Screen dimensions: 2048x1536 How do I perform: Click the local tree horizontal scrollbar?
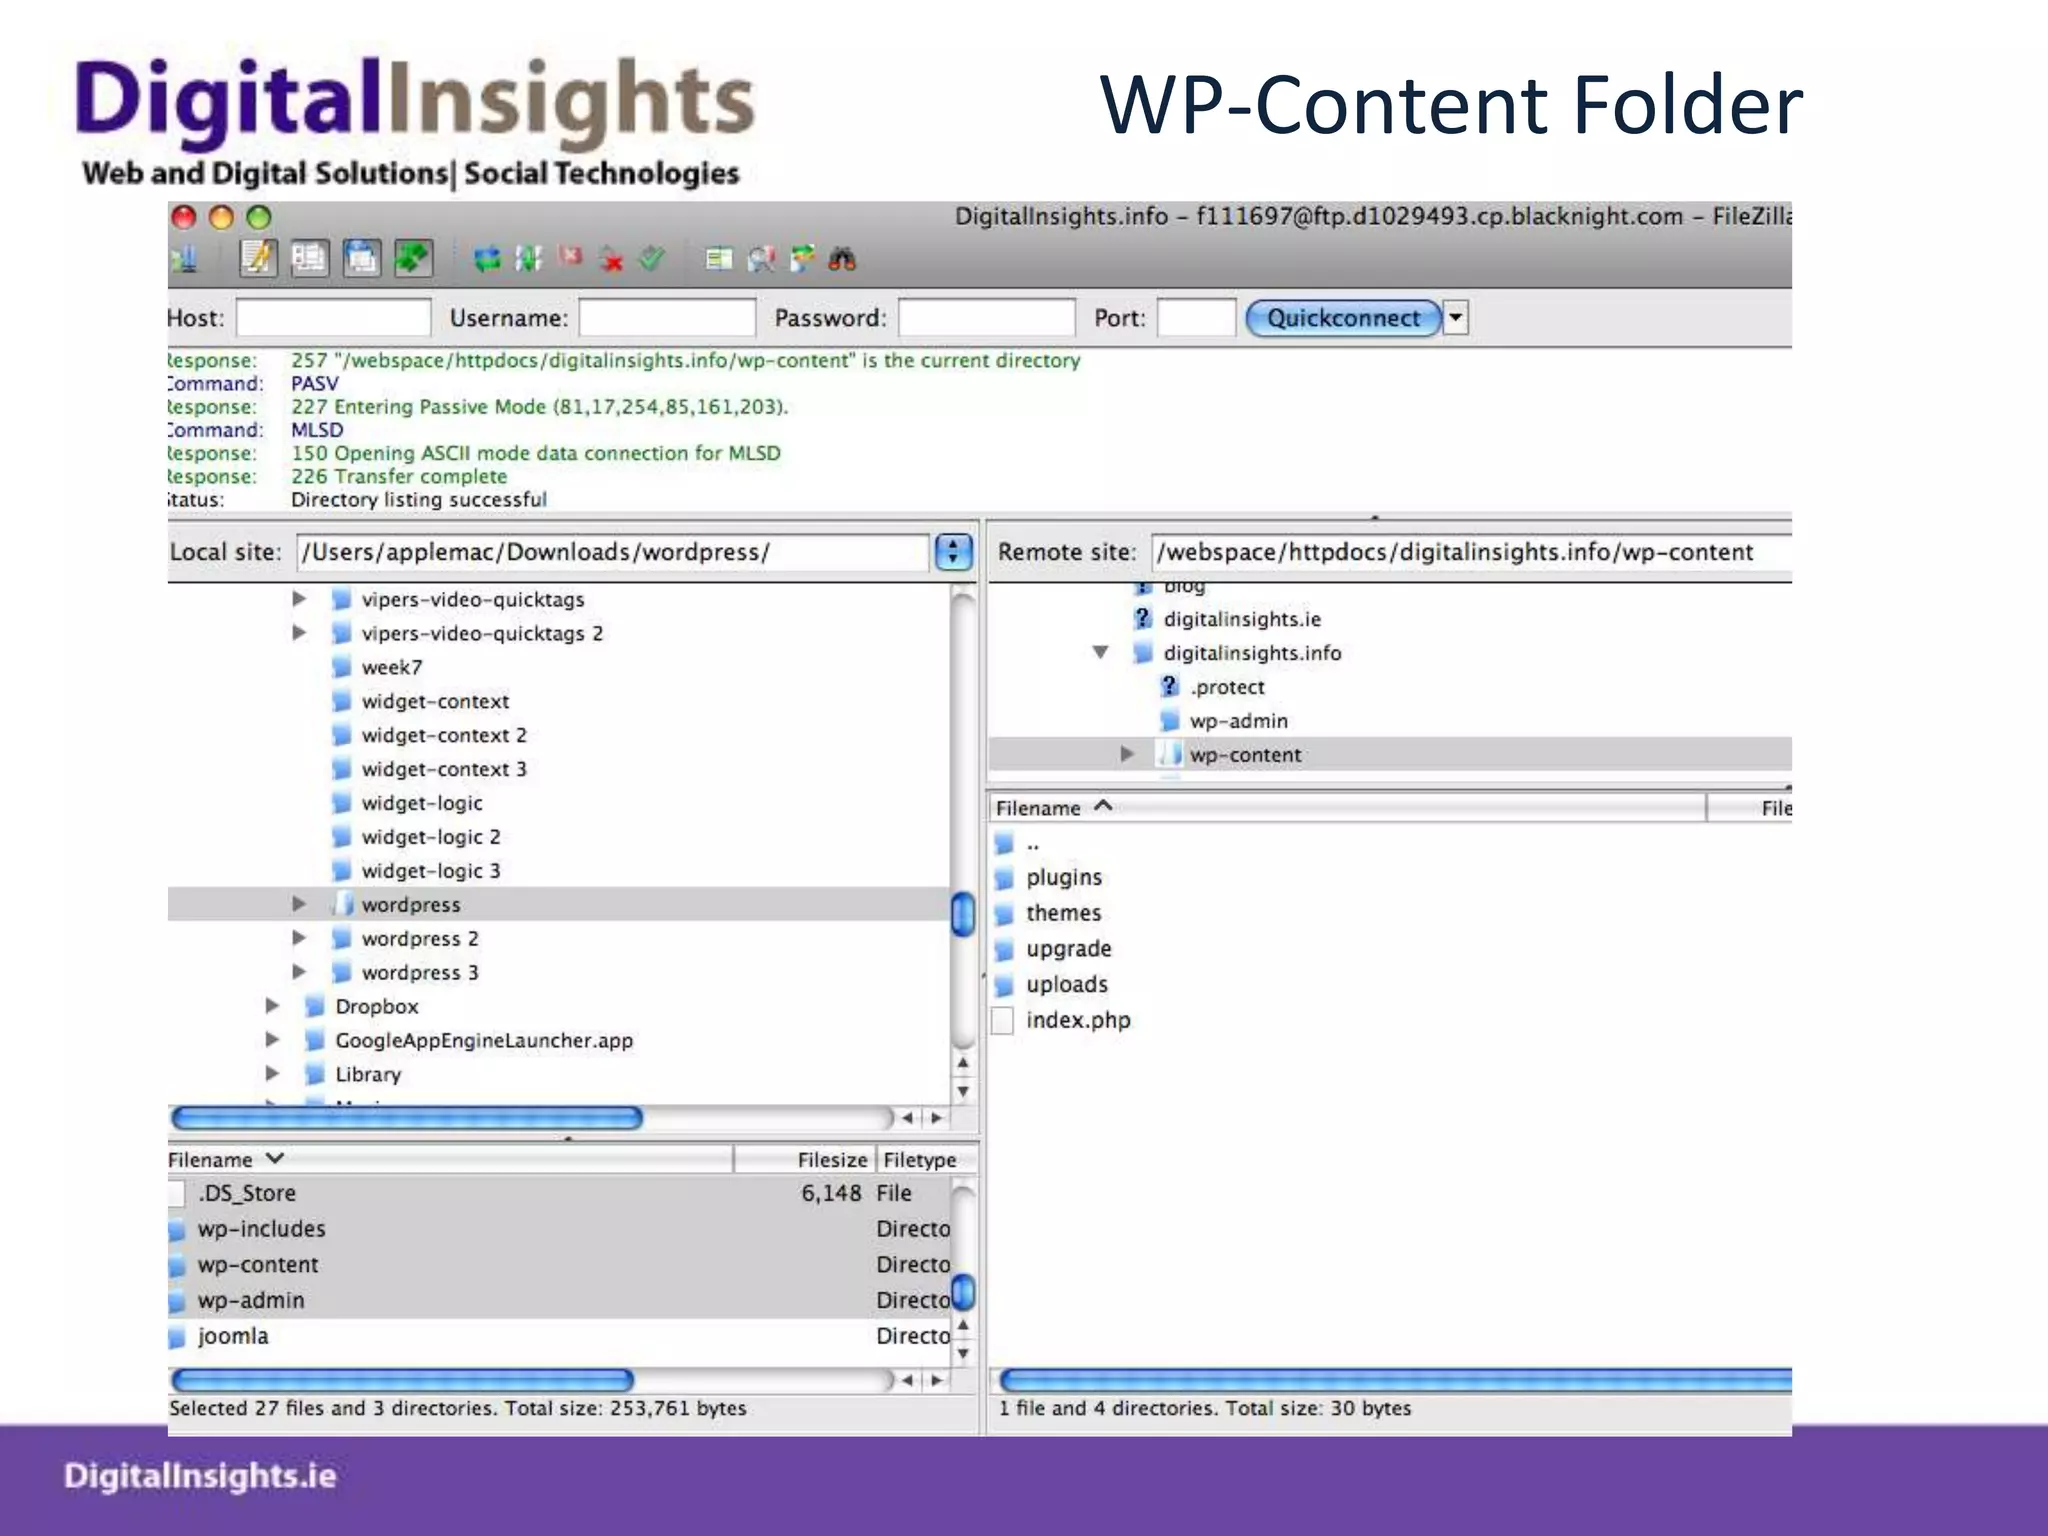pos(406,1118)
